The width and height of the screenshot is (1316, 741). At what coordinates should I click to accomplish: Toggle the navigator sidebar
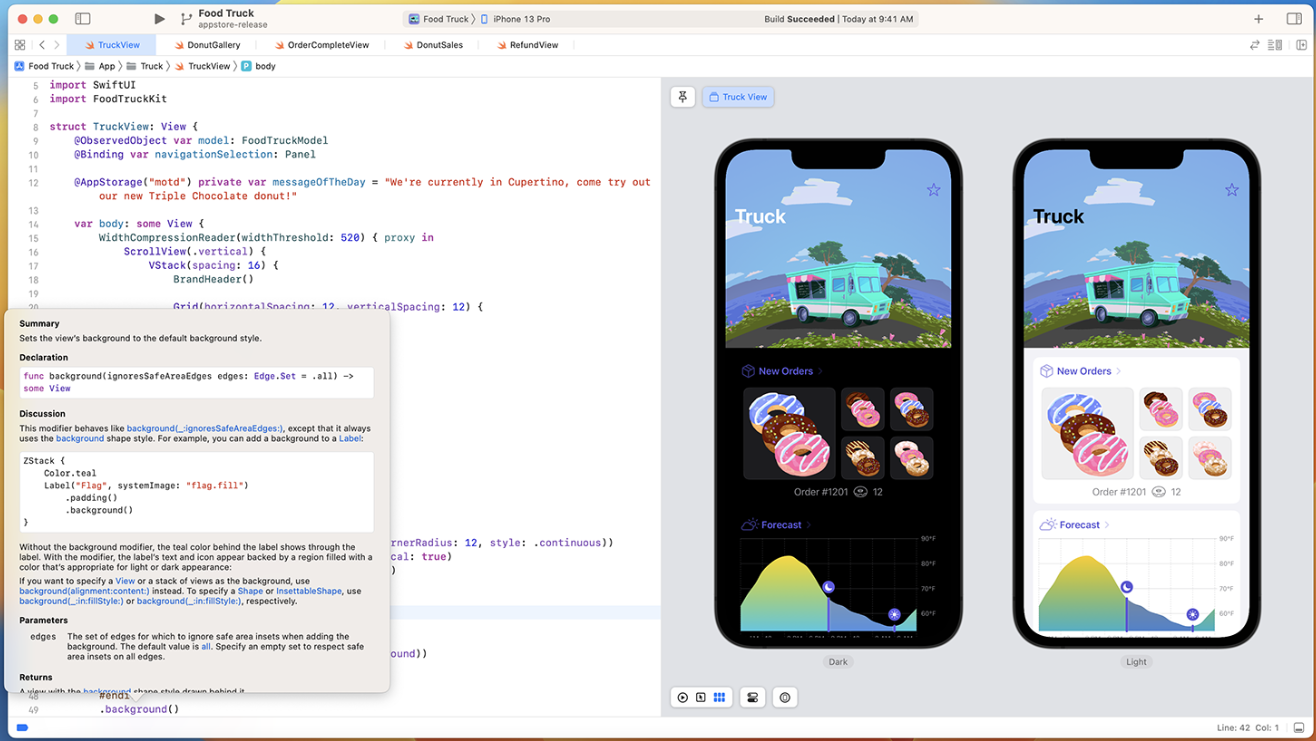coord(83,19)
